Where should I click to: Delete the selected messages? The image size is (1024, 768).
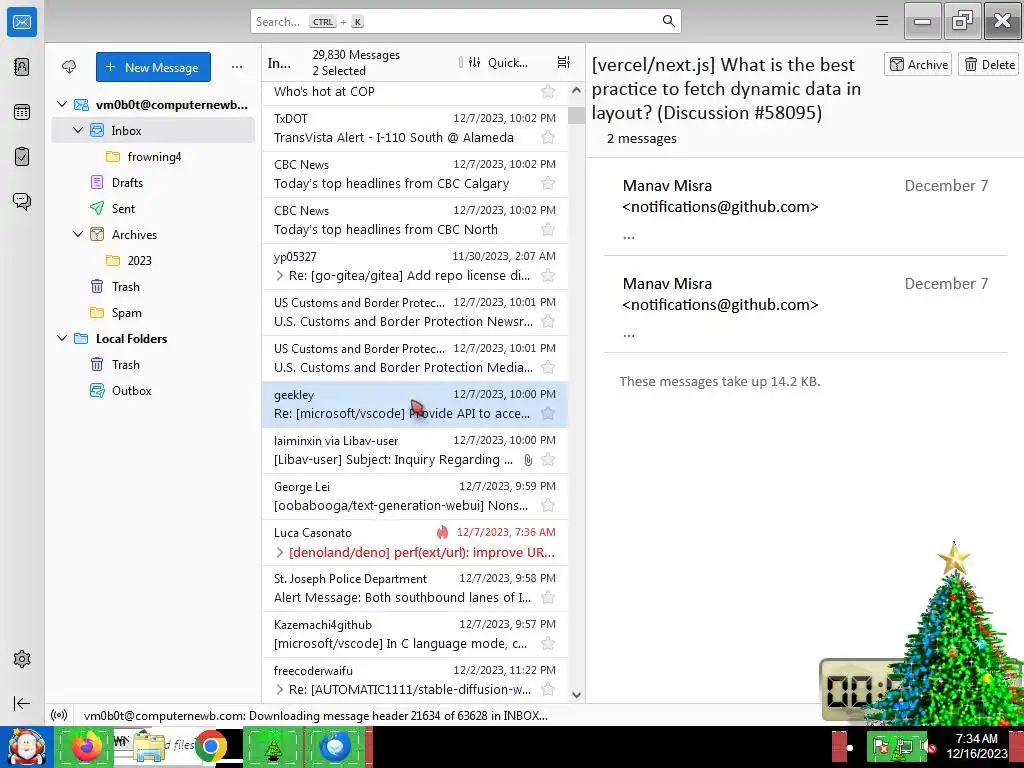(989, 64)
